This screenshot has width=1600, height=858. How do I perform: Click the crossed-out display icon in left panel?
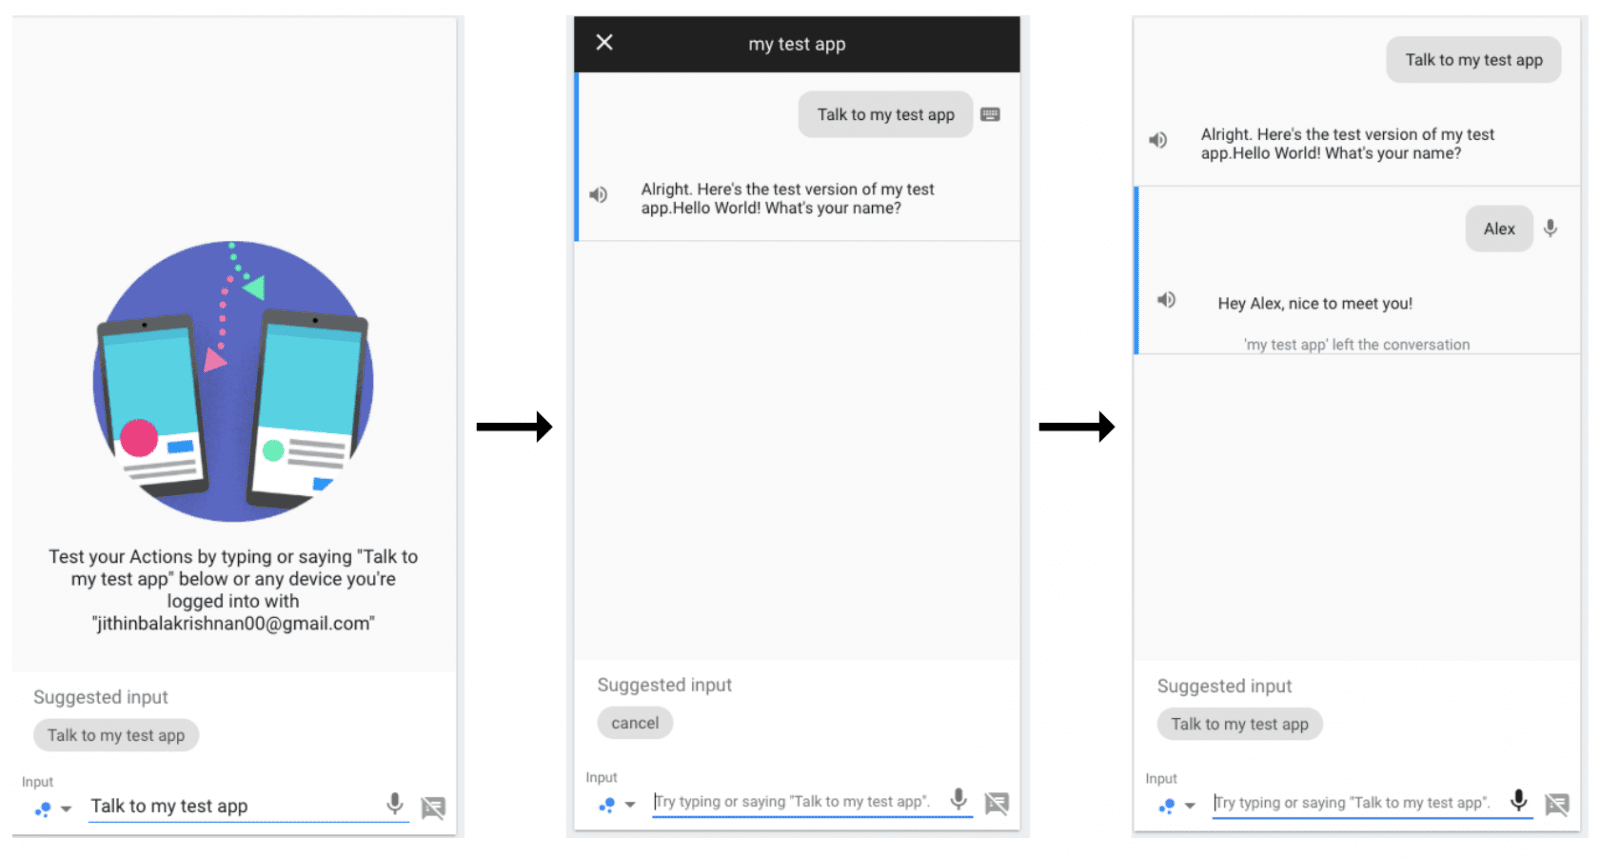point(433,807)
